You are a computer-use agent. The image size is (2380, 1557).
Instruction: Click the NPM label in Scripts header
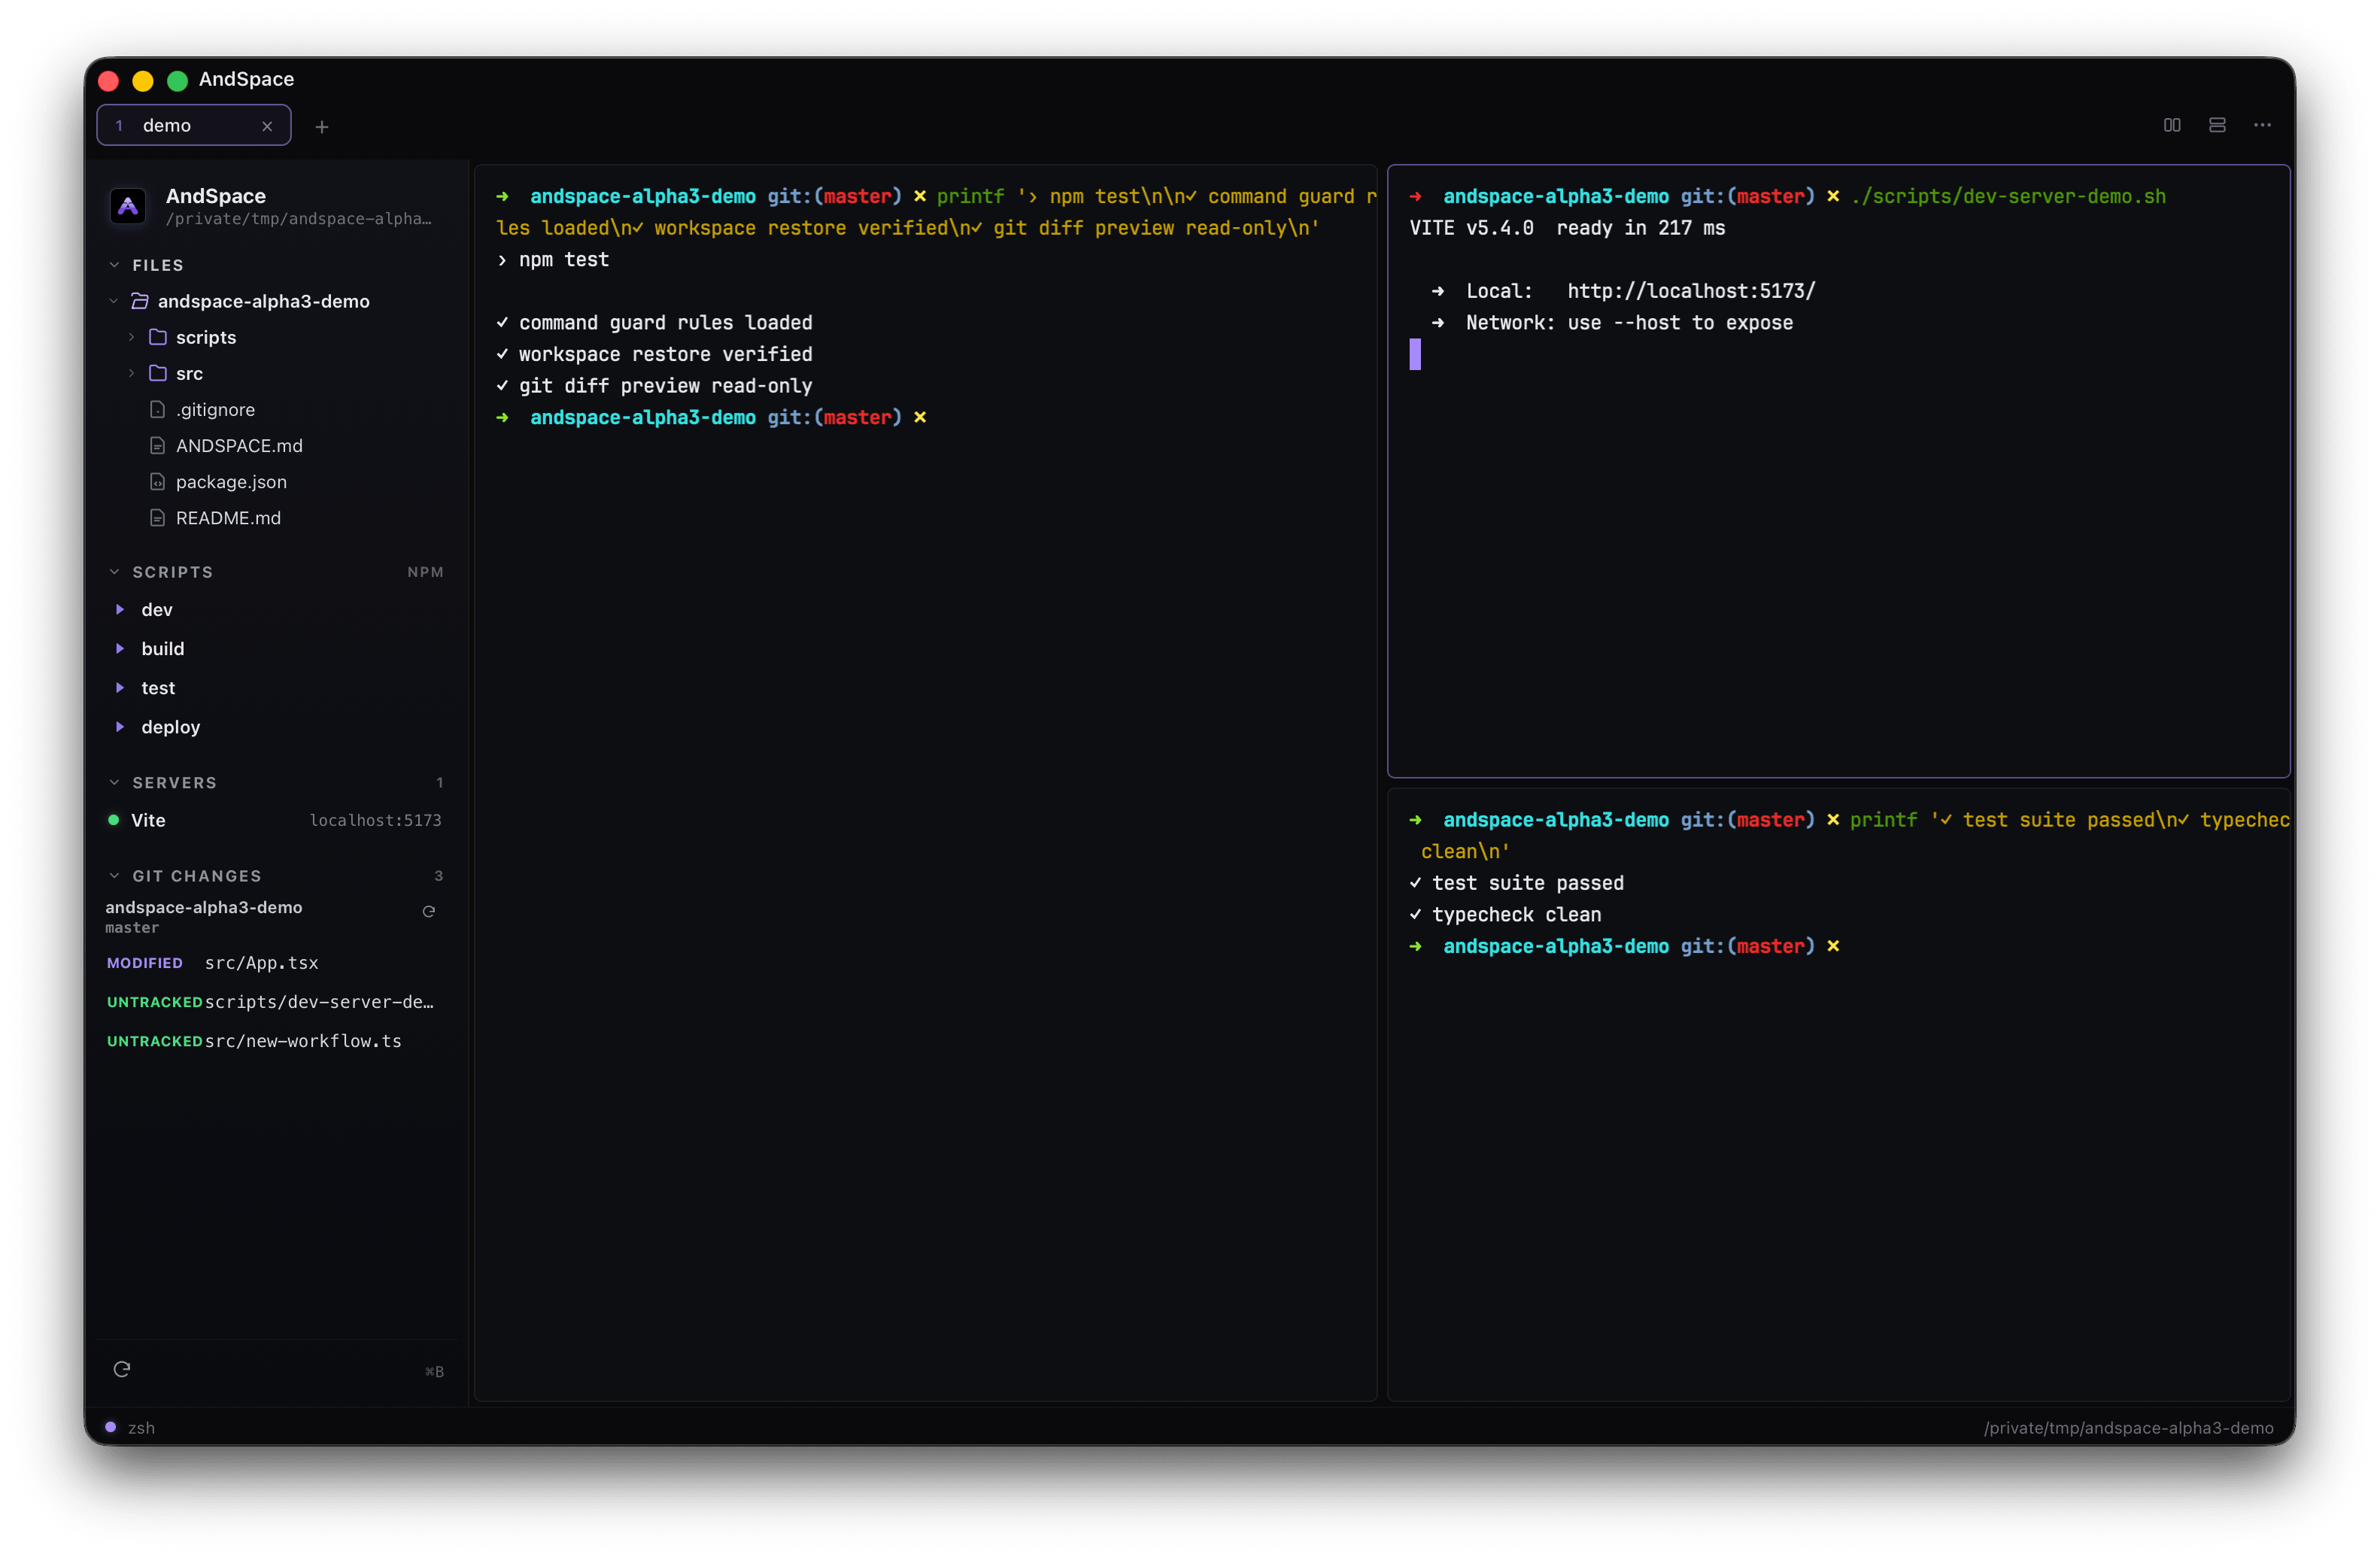pyautogui.click(x=425, y=572)
